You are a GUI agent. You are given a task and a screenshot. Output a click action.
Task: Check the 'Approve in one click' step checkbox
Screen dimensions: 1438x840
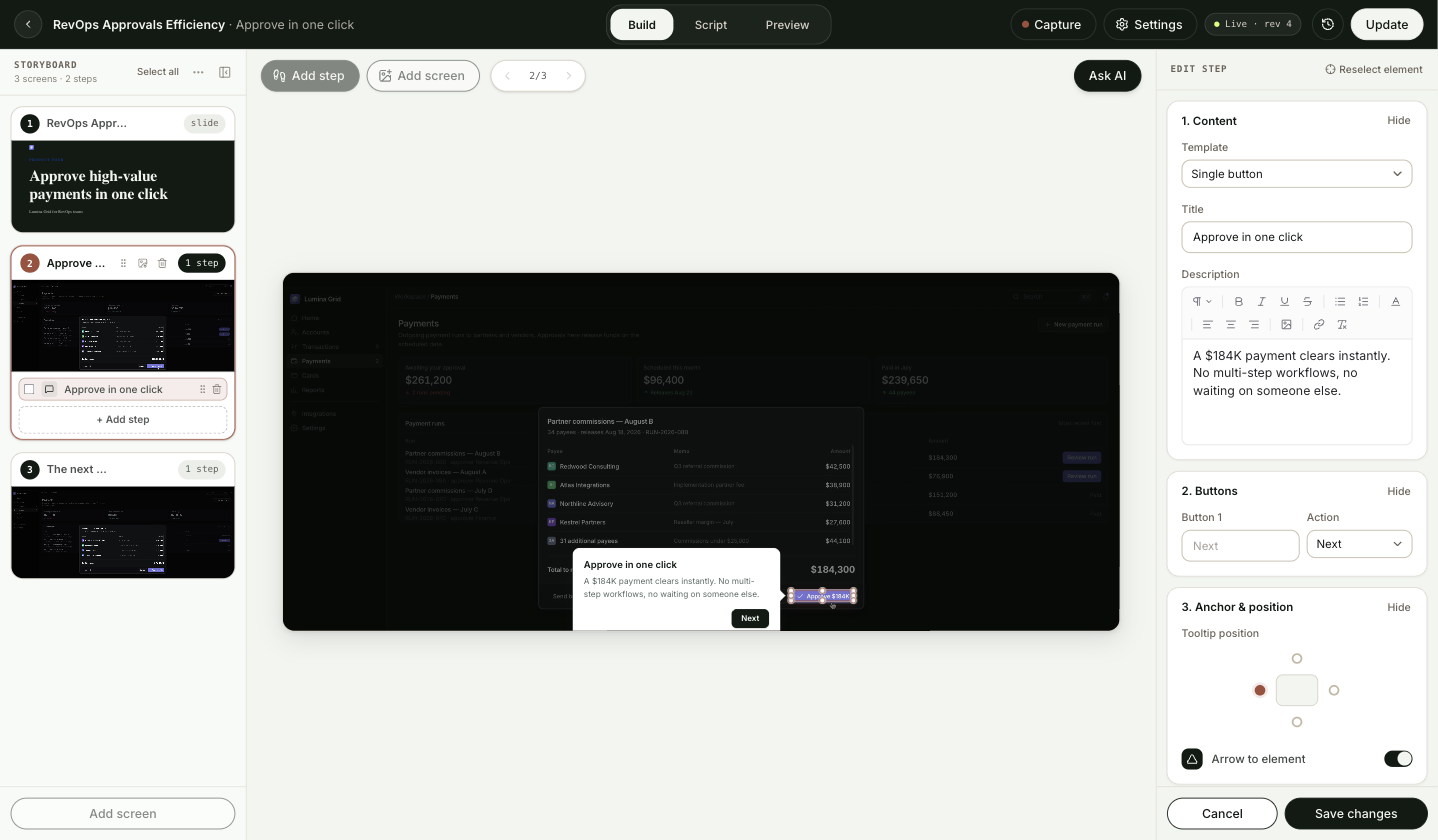[x=29, y=389]
